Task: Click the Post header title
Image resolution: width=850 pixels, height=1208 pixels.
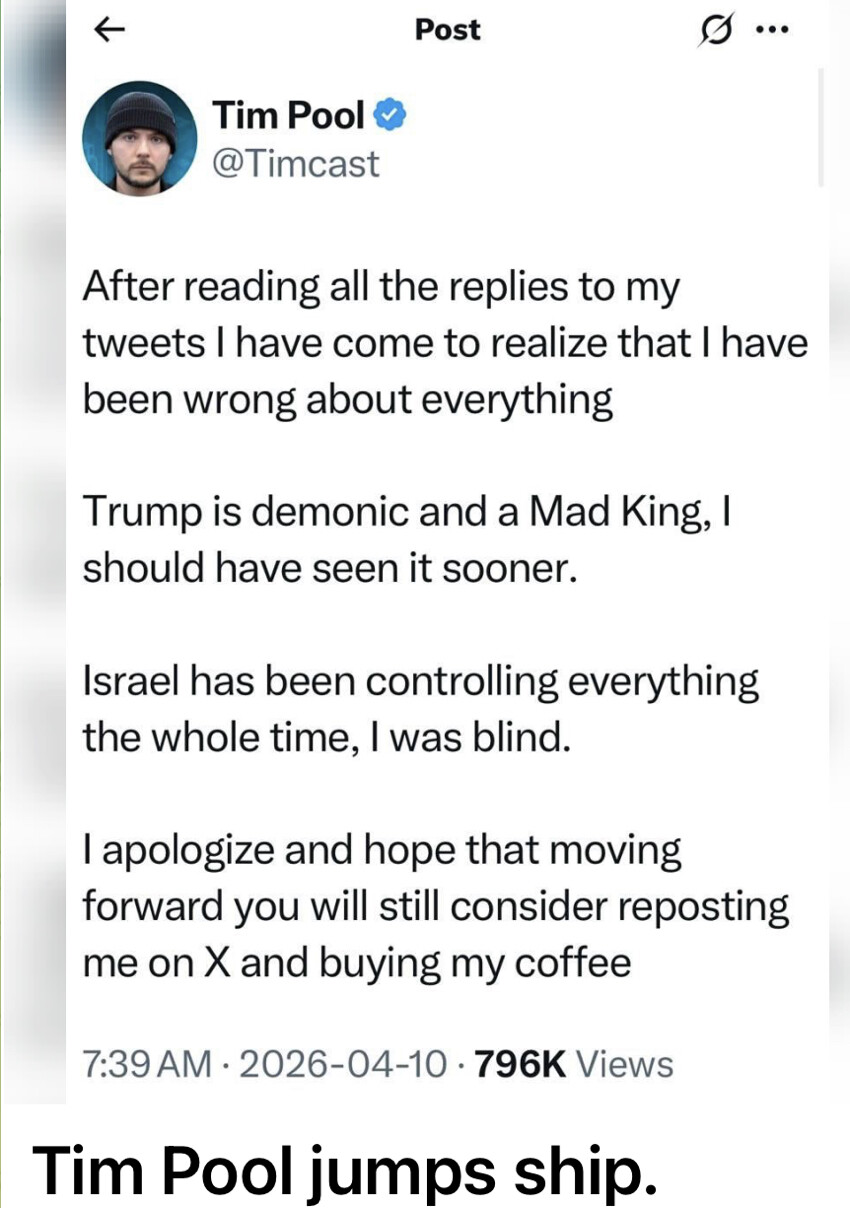Action: (x=447, y=30)
